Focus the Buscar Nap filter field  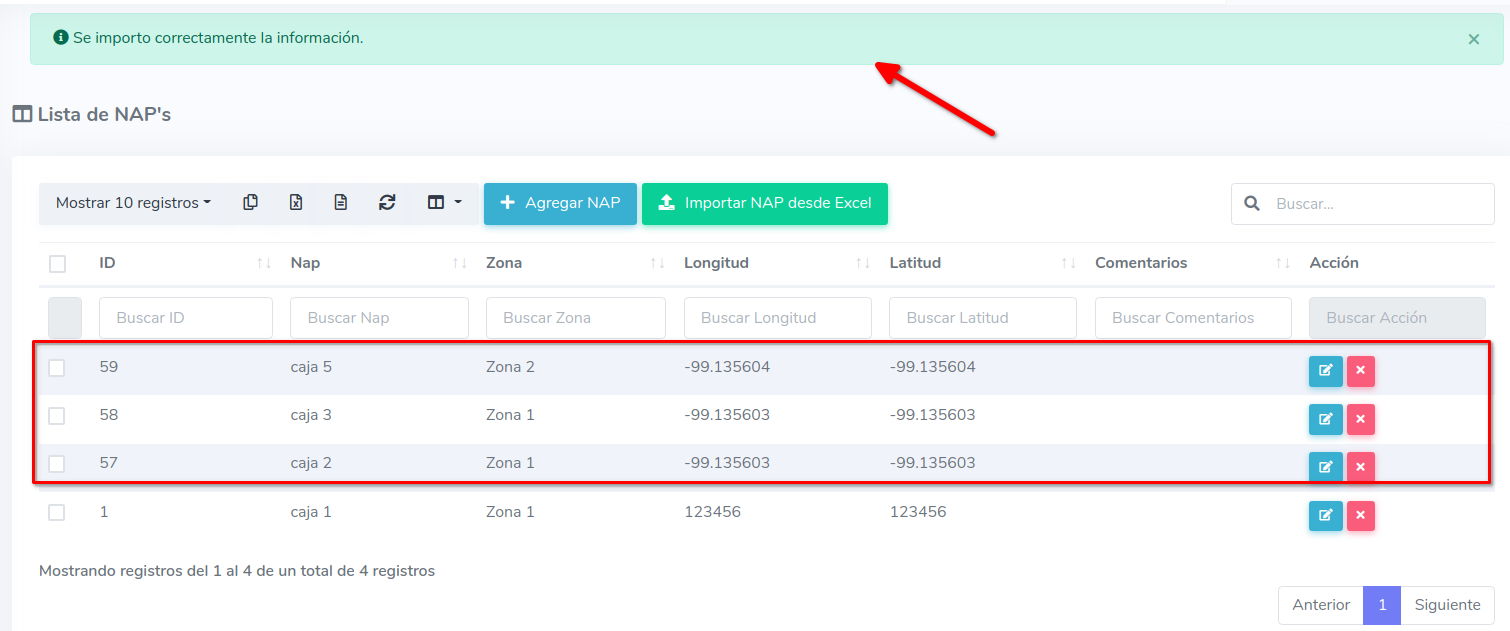coord(379,318)
